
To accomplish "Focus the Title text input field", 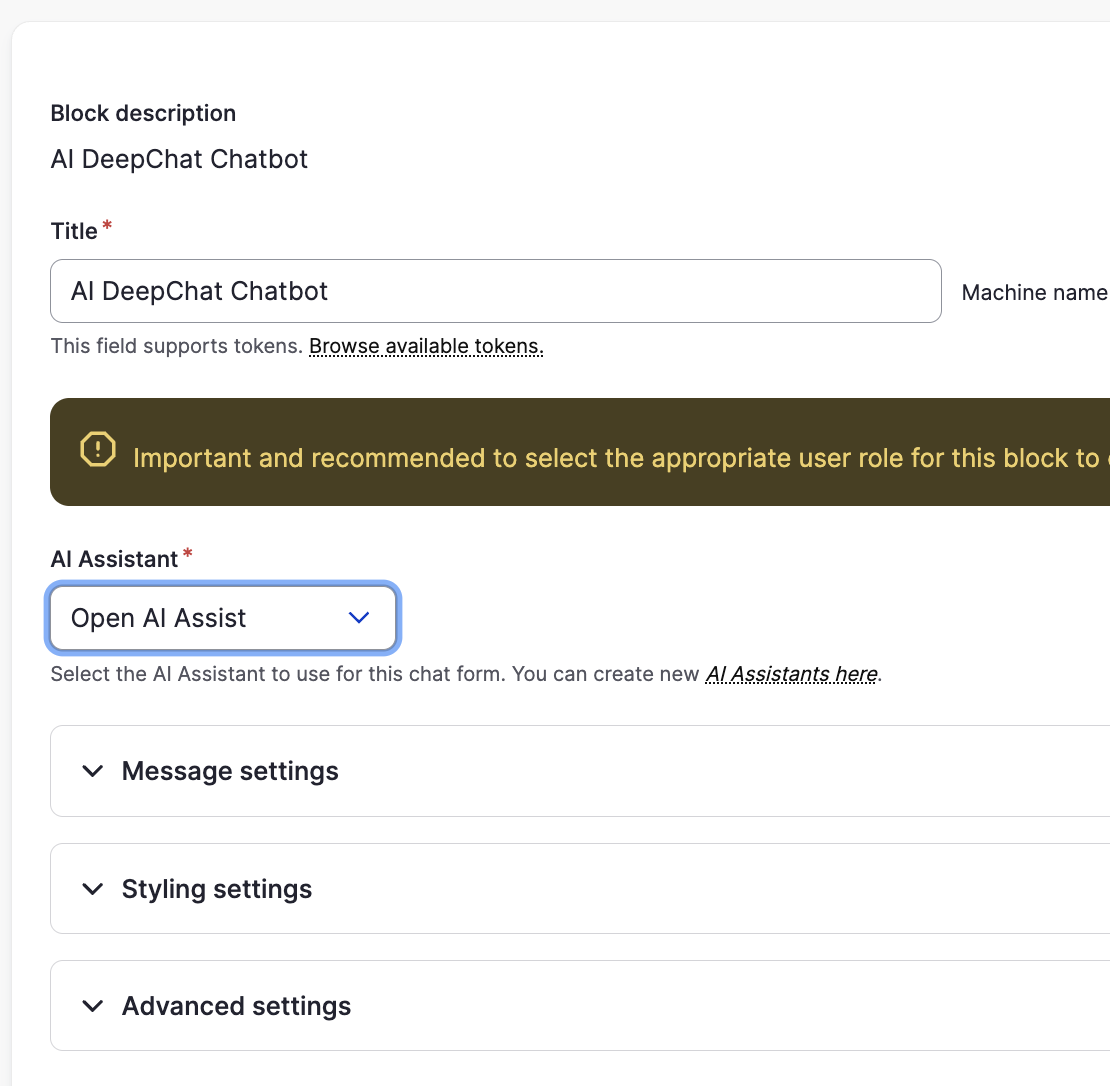I will [495, 291].
